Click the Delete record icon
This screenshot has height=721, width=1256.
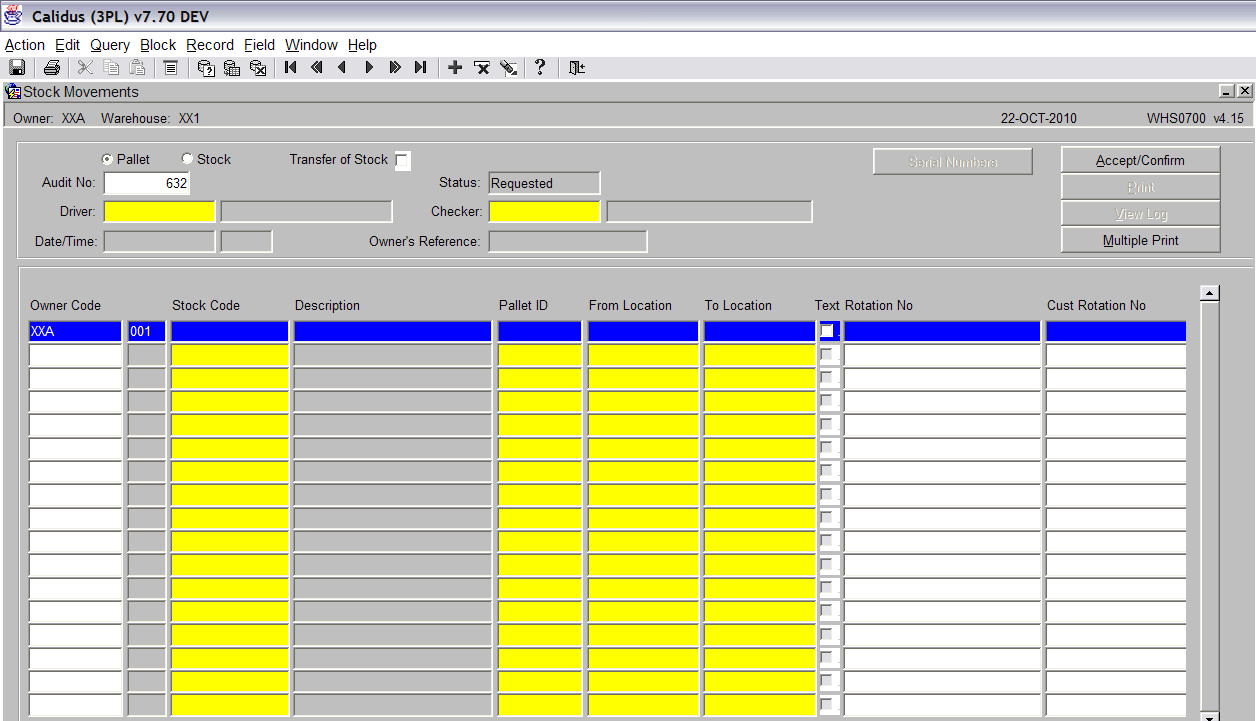(x=482, y=68)
